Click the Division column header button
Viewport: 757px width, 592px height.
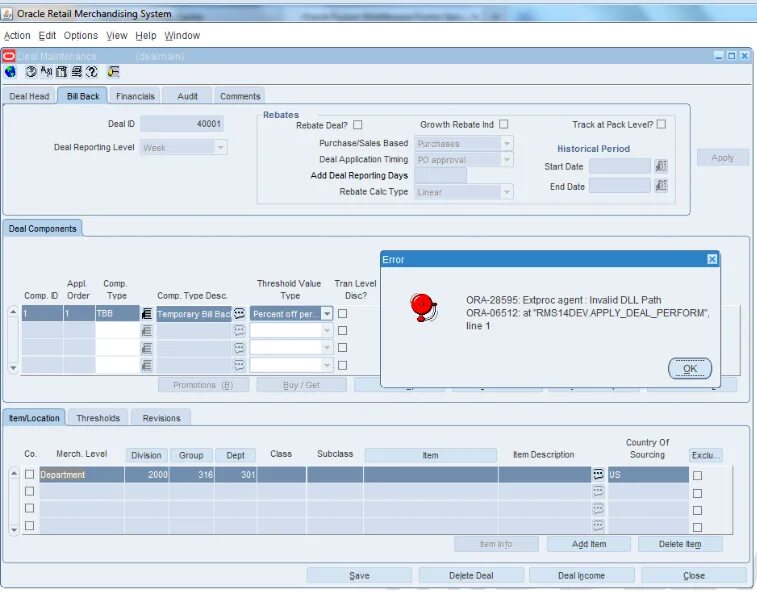146,455
